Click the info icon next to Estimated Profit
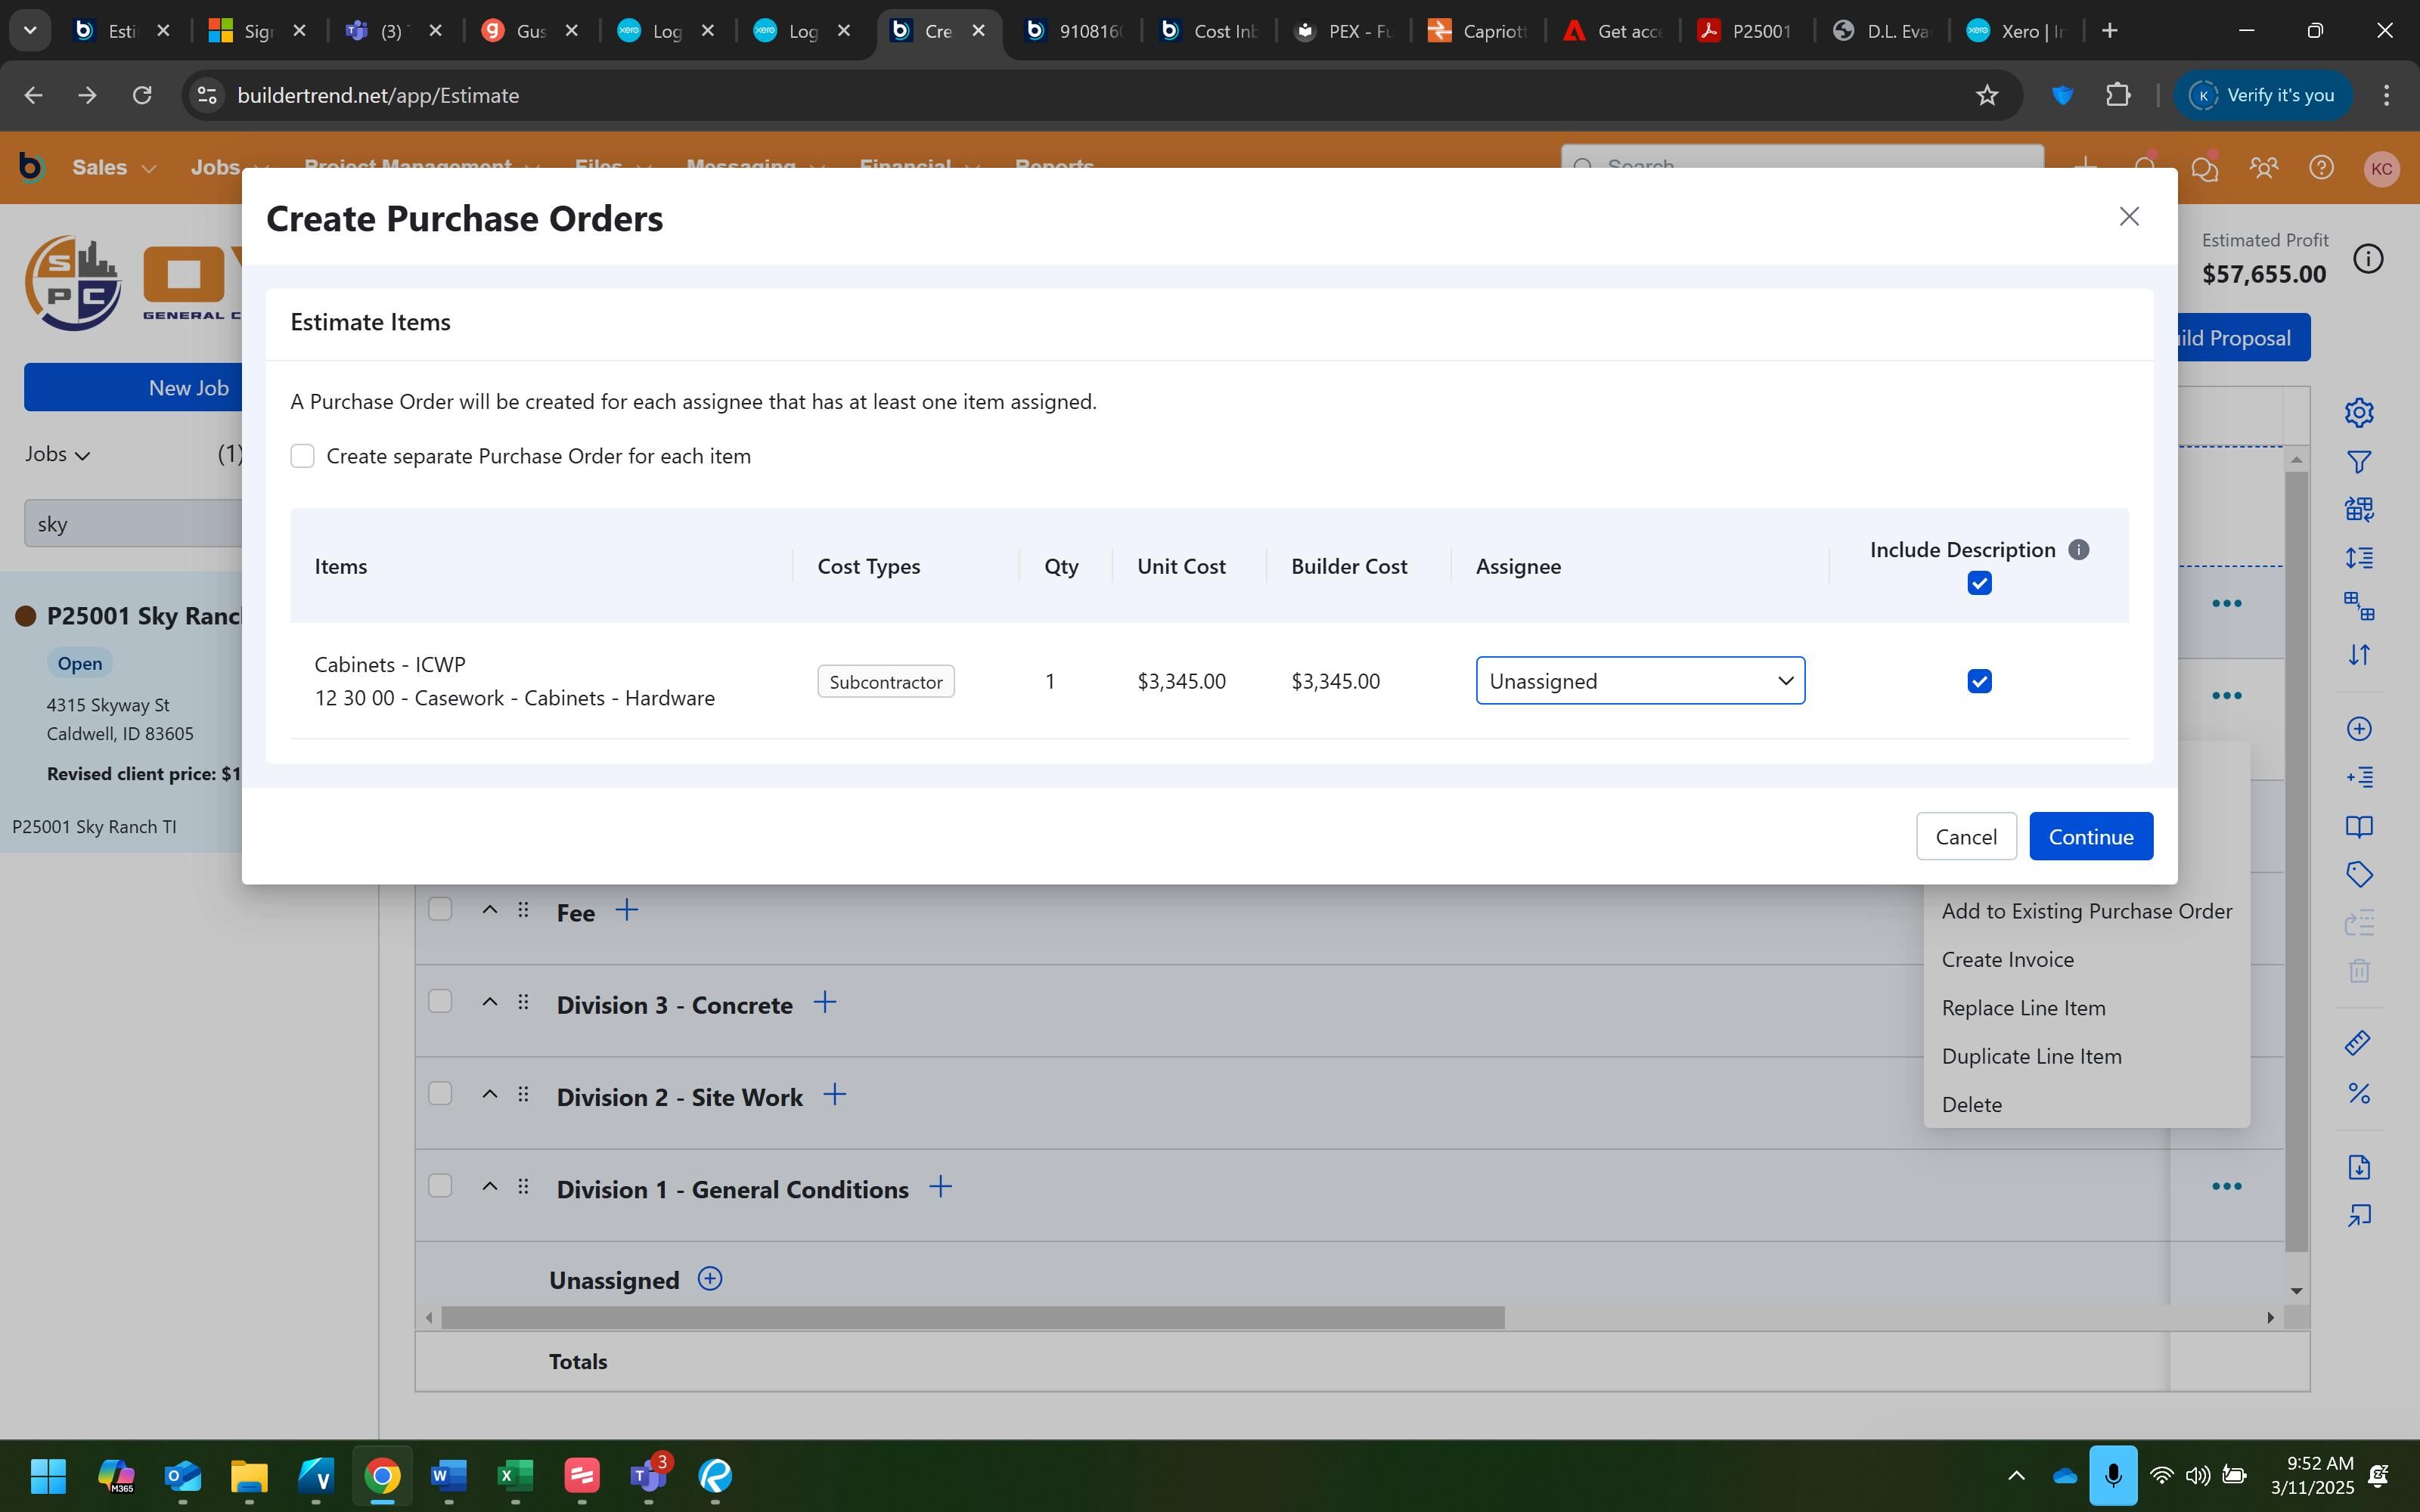 point(2367,259)
